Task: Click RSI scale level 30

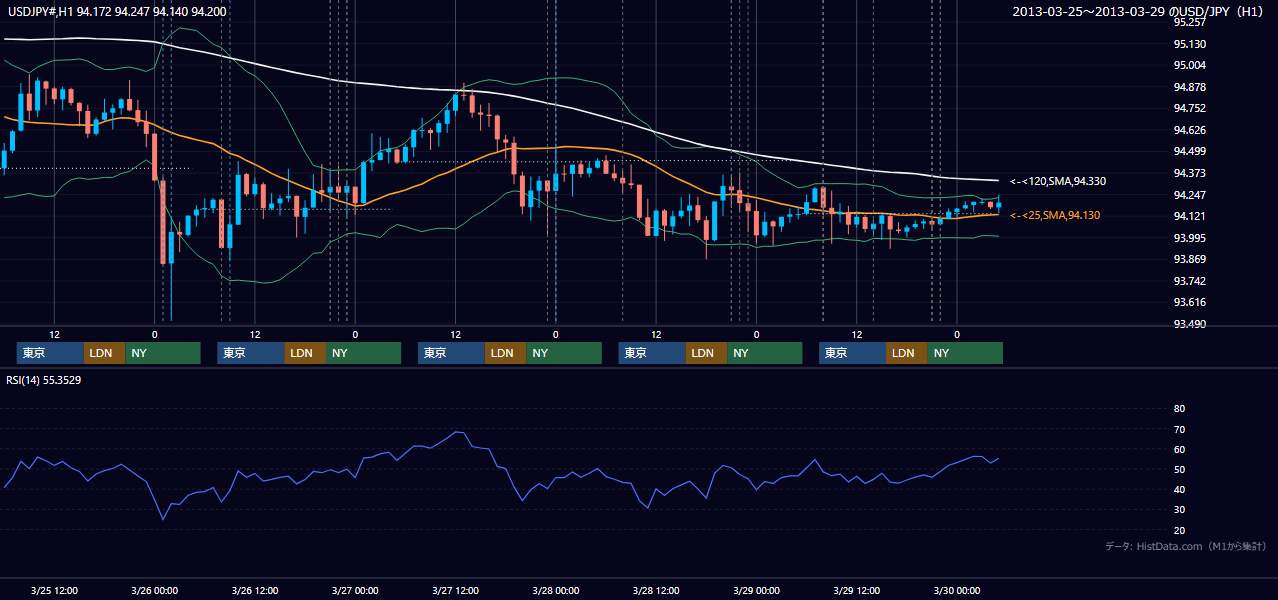Action: tap(1179, 510)
